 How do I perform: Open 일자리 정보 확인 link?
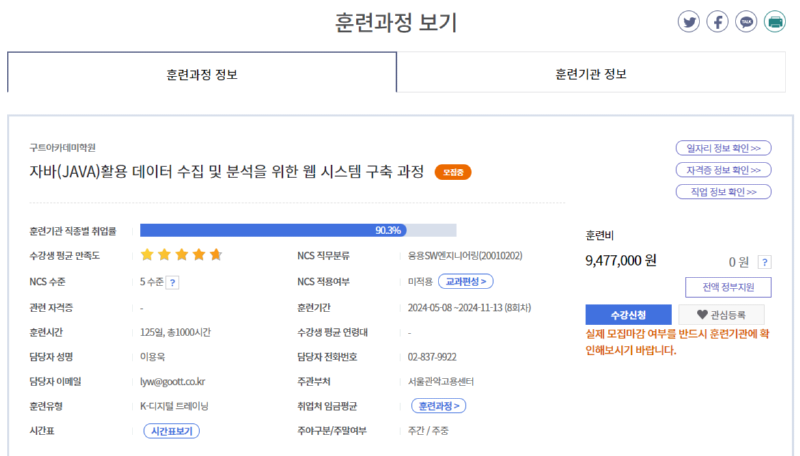tap(723, 148)
